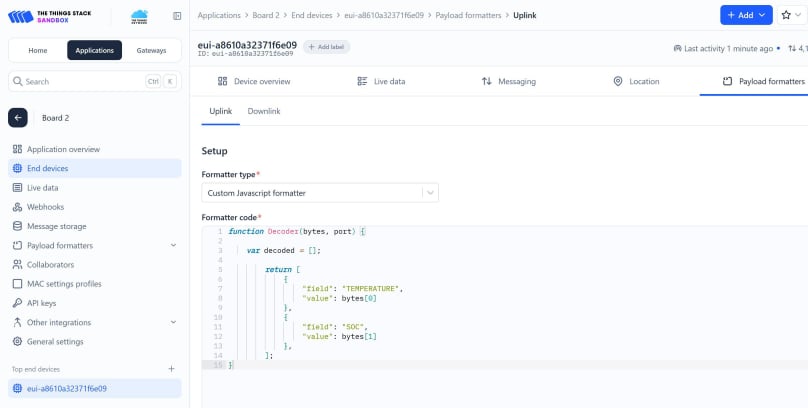This screenshot has height=408, width=808.
Task: Click the Board 2 title in sidebar
Action: tap(56, 118)
